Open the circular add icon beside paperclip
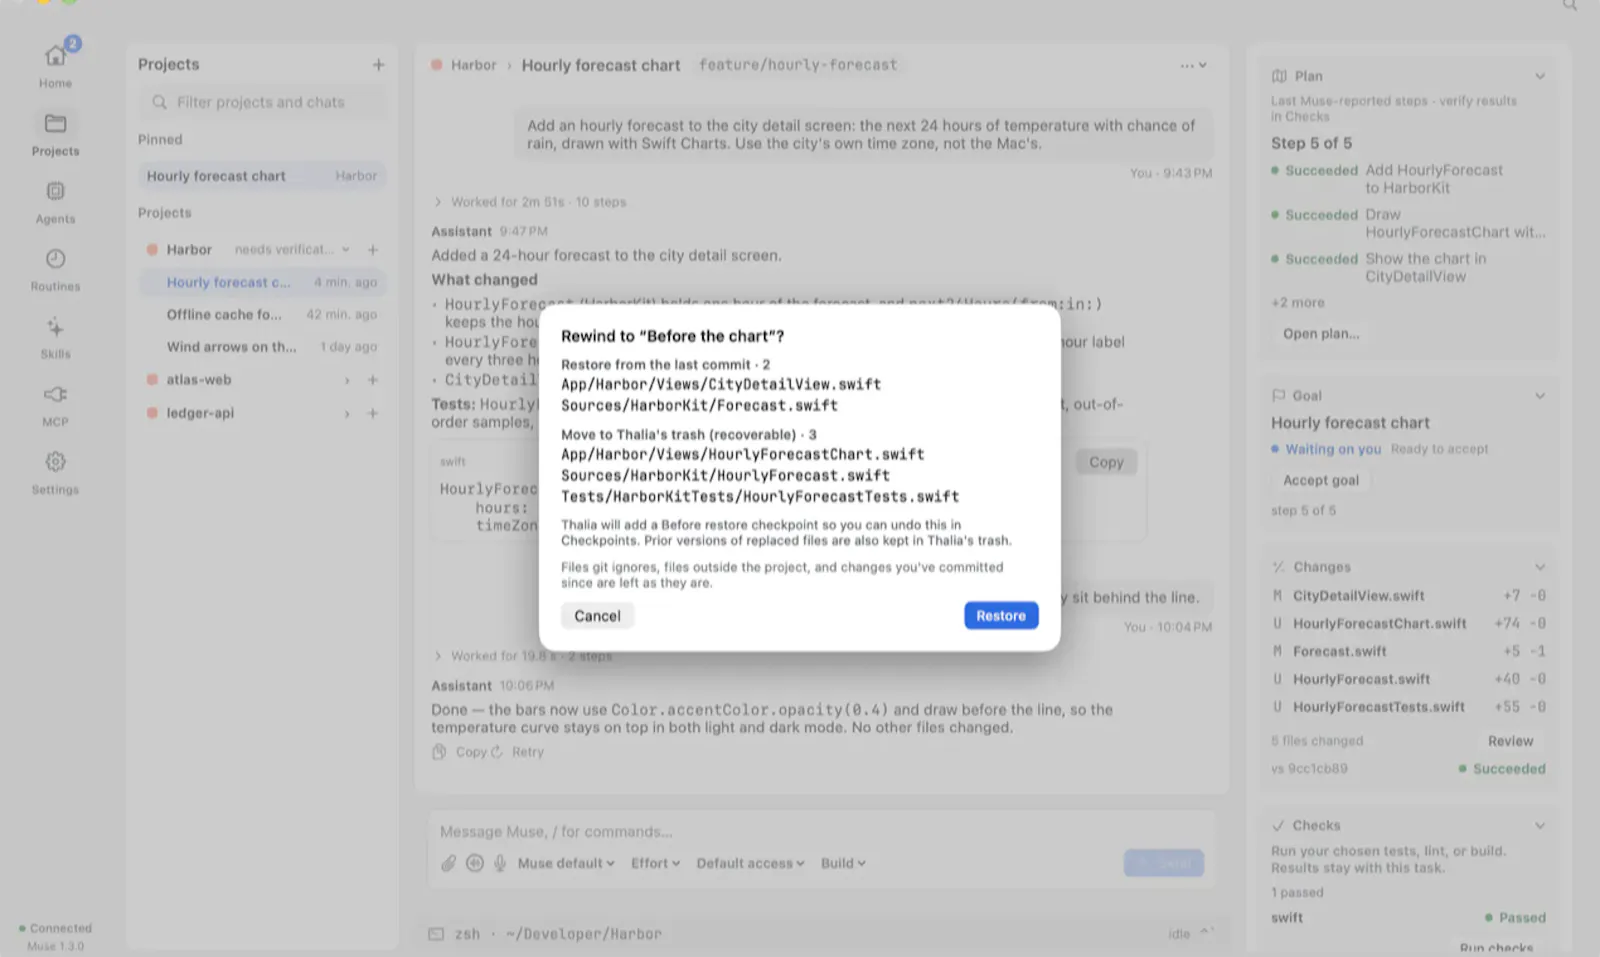 (x=474, y=863)
